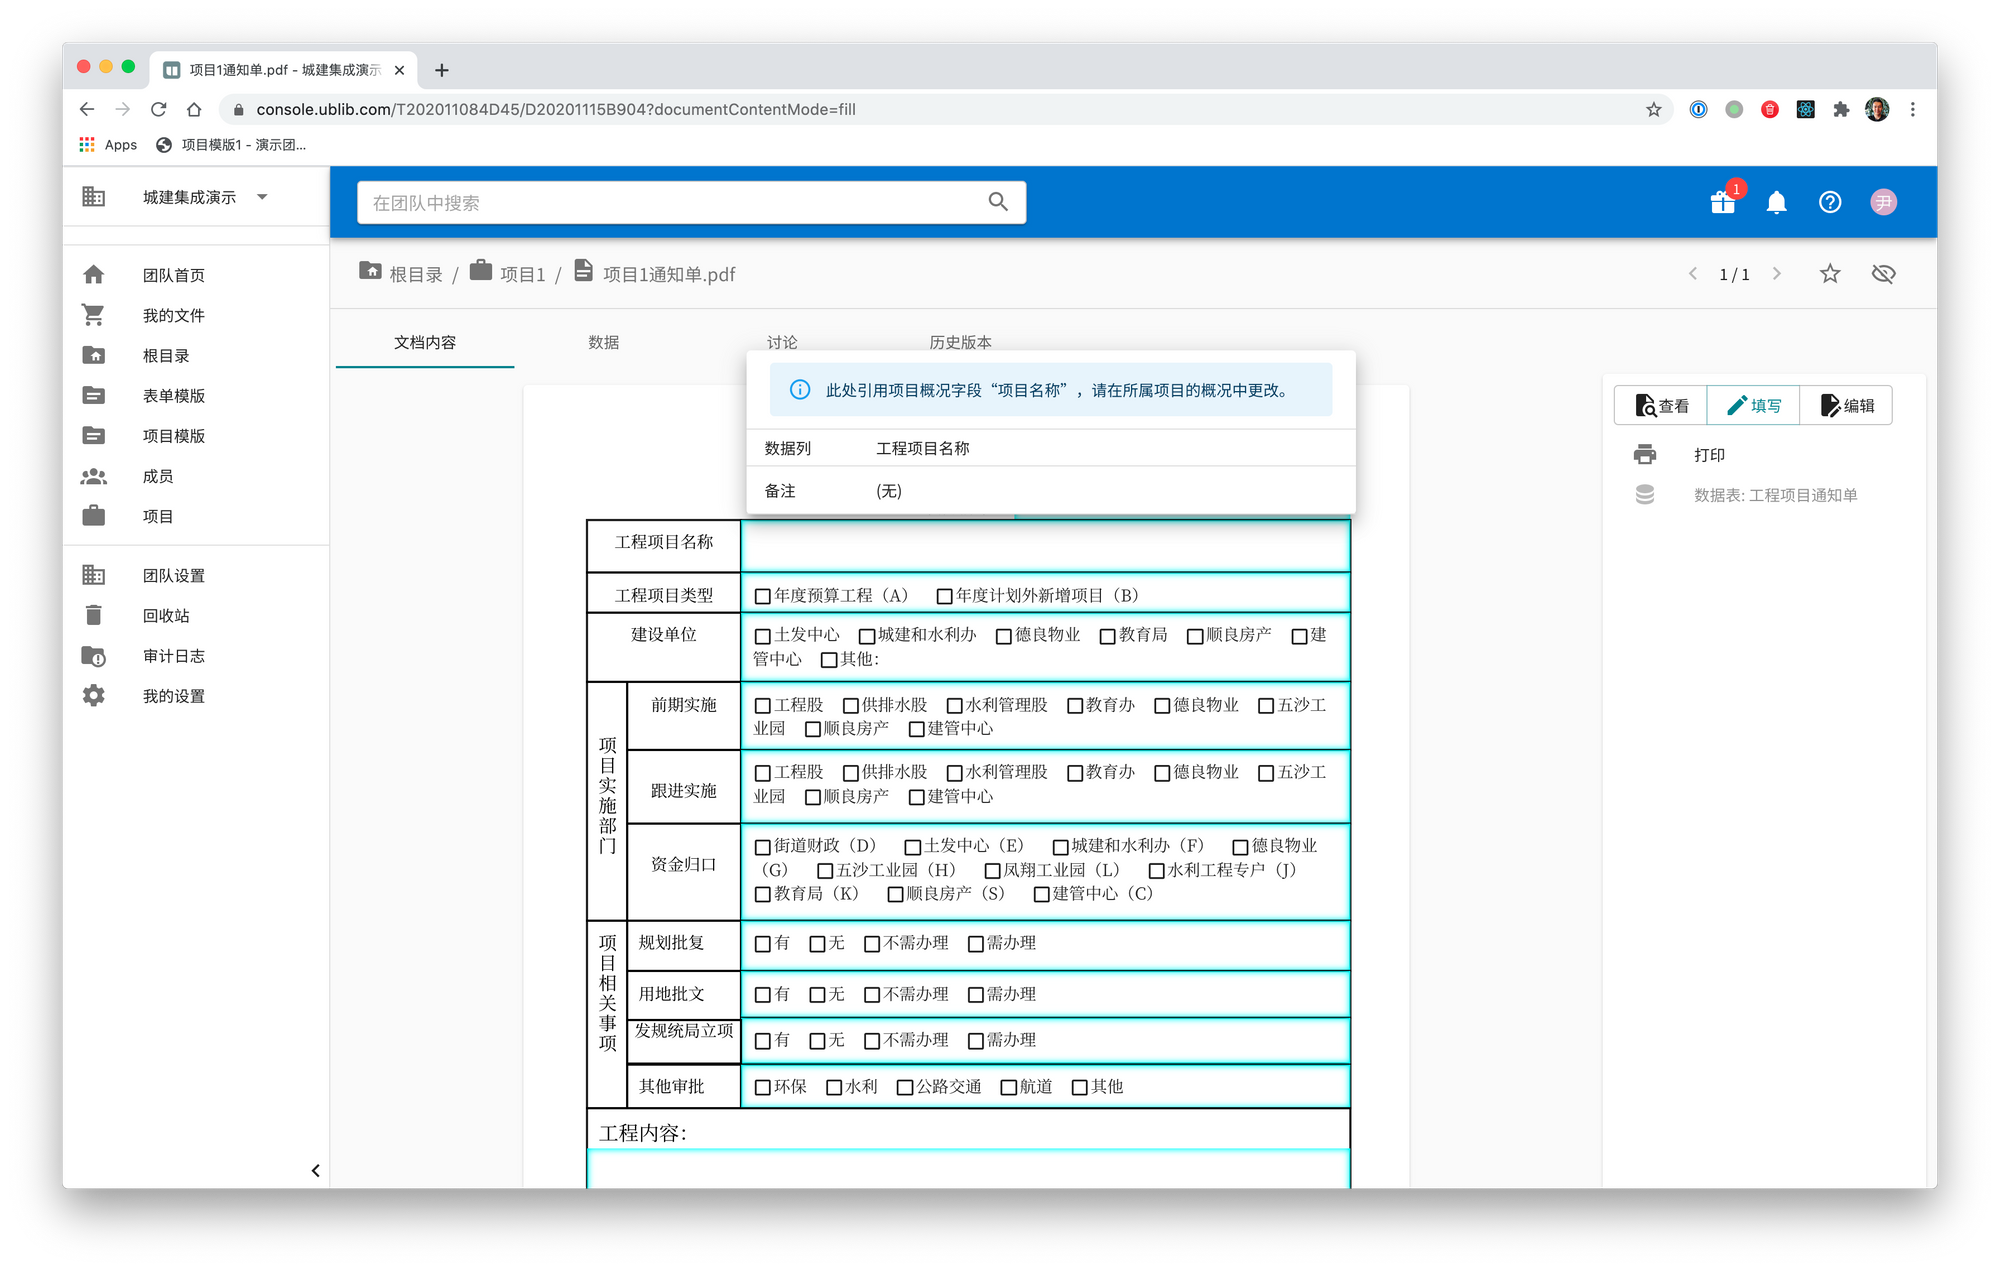Click the 项目1 breadcrumb link
2000x1271 pixels.
click(x=522, y=274)
